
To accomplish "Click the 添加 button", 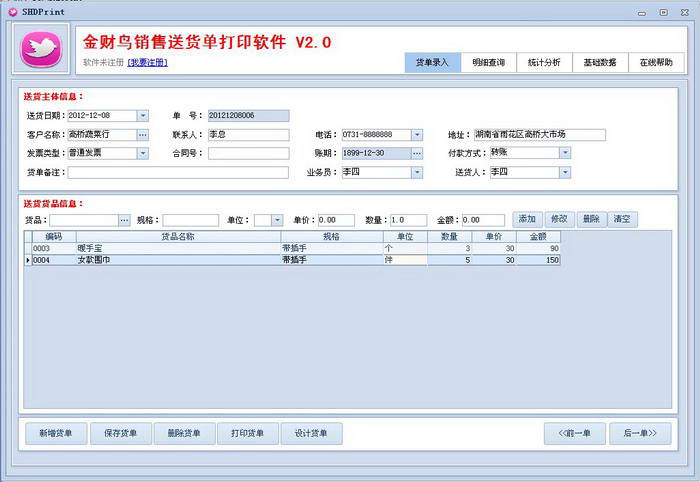I will click(x=527, y=219).
